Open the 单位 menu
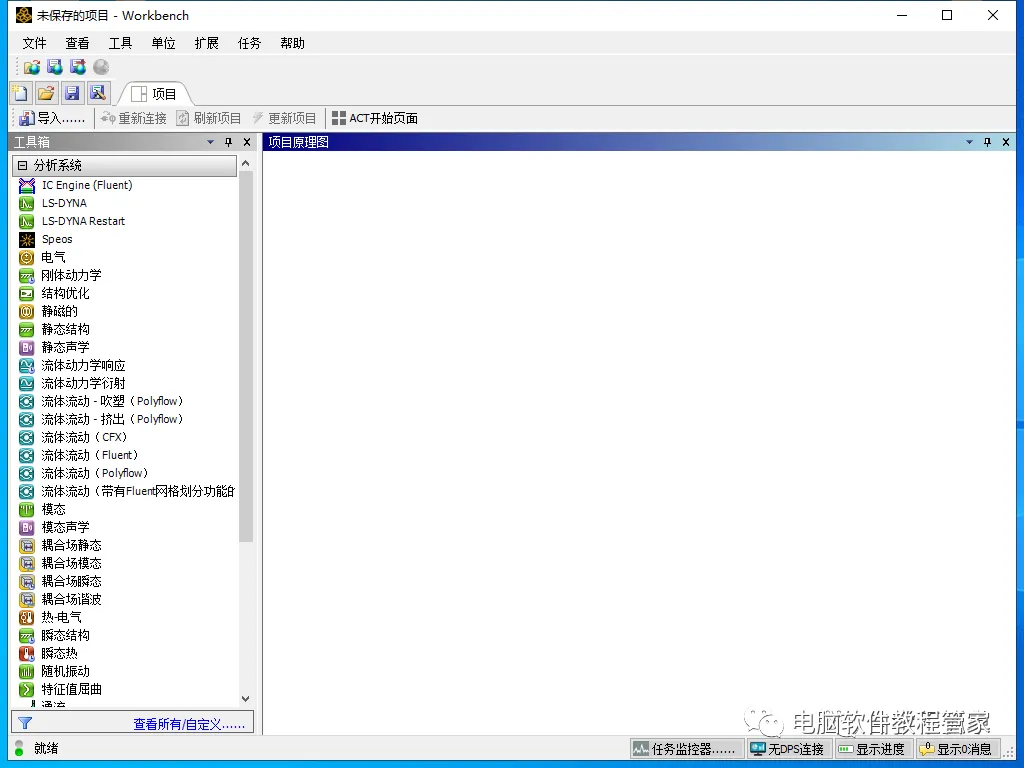1024x768 pixels. tap(163, 43)
